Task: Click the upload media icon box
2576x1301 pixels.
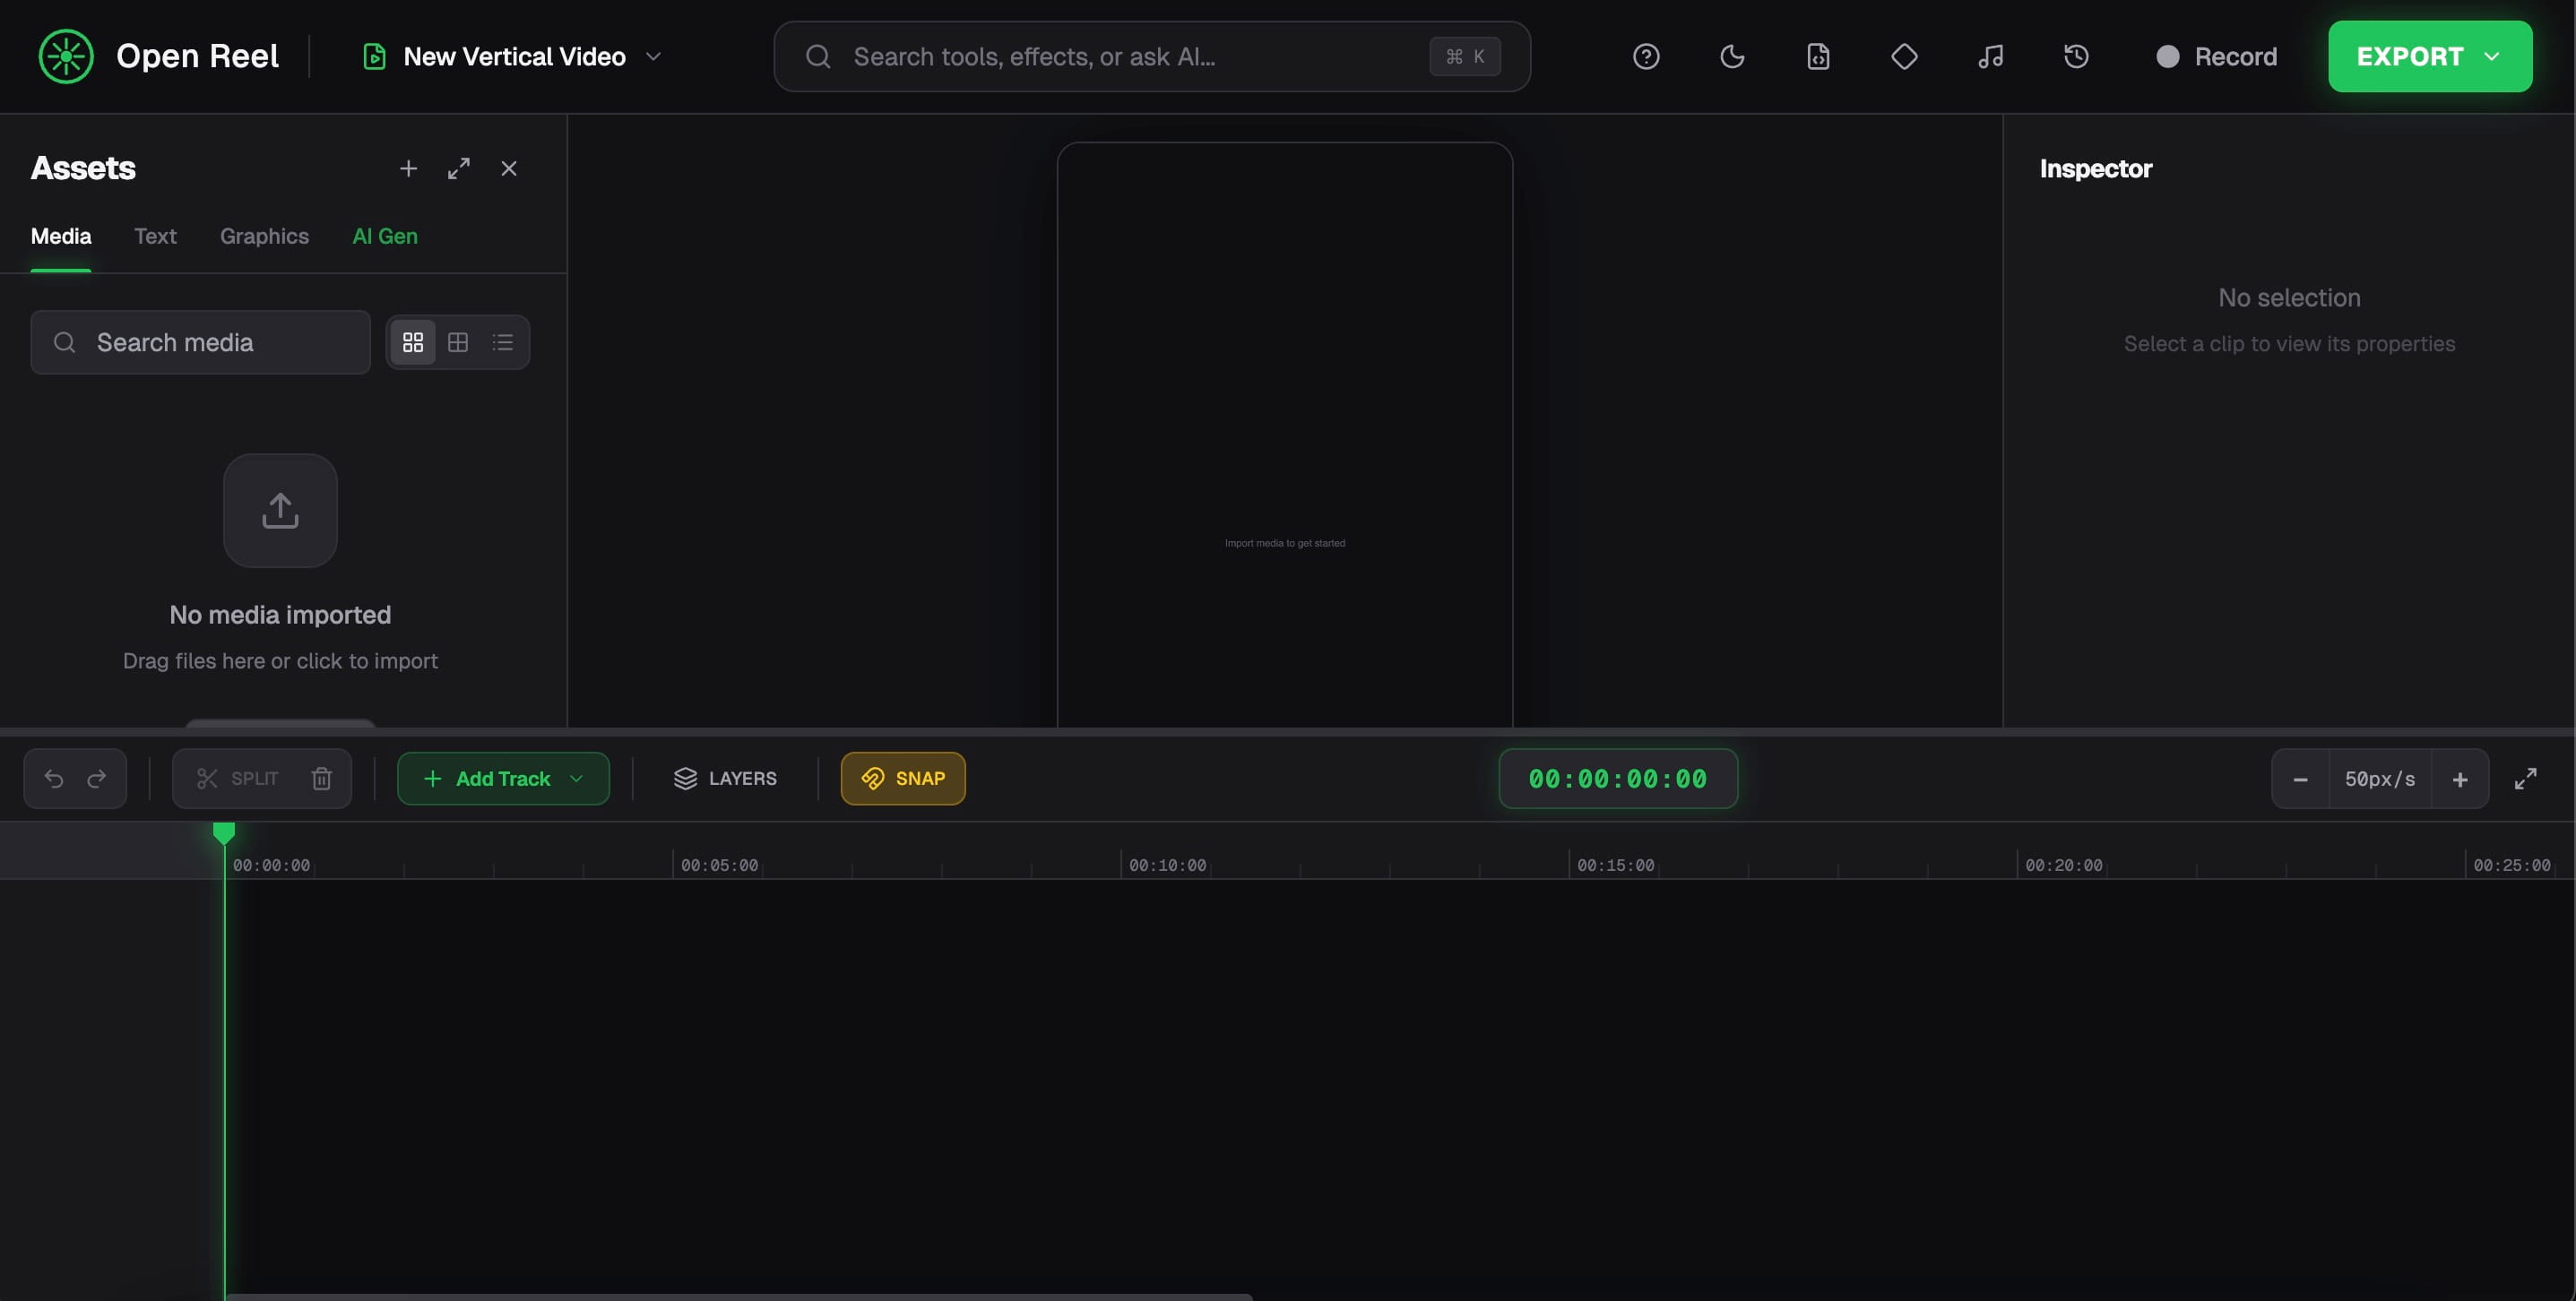Action: pos(280,511)
